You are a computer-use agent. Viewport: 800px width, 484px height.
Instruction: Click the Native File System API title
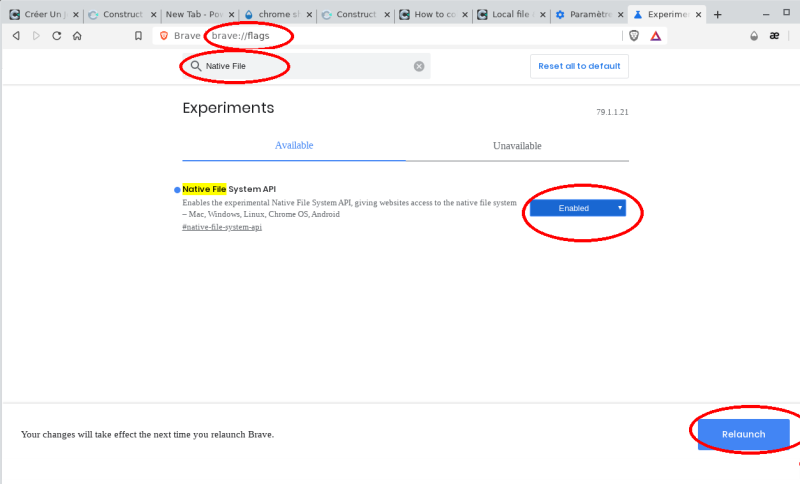coord(229,189)
